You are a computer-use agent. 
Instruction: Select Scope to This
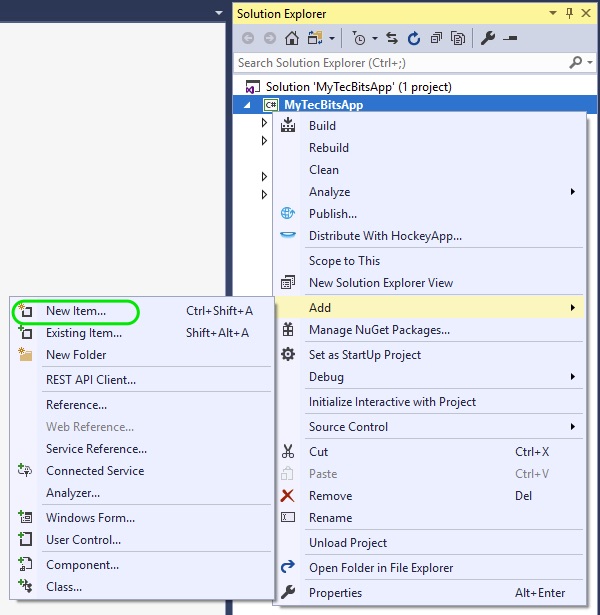pyautogui.click(x=429, y=261)
